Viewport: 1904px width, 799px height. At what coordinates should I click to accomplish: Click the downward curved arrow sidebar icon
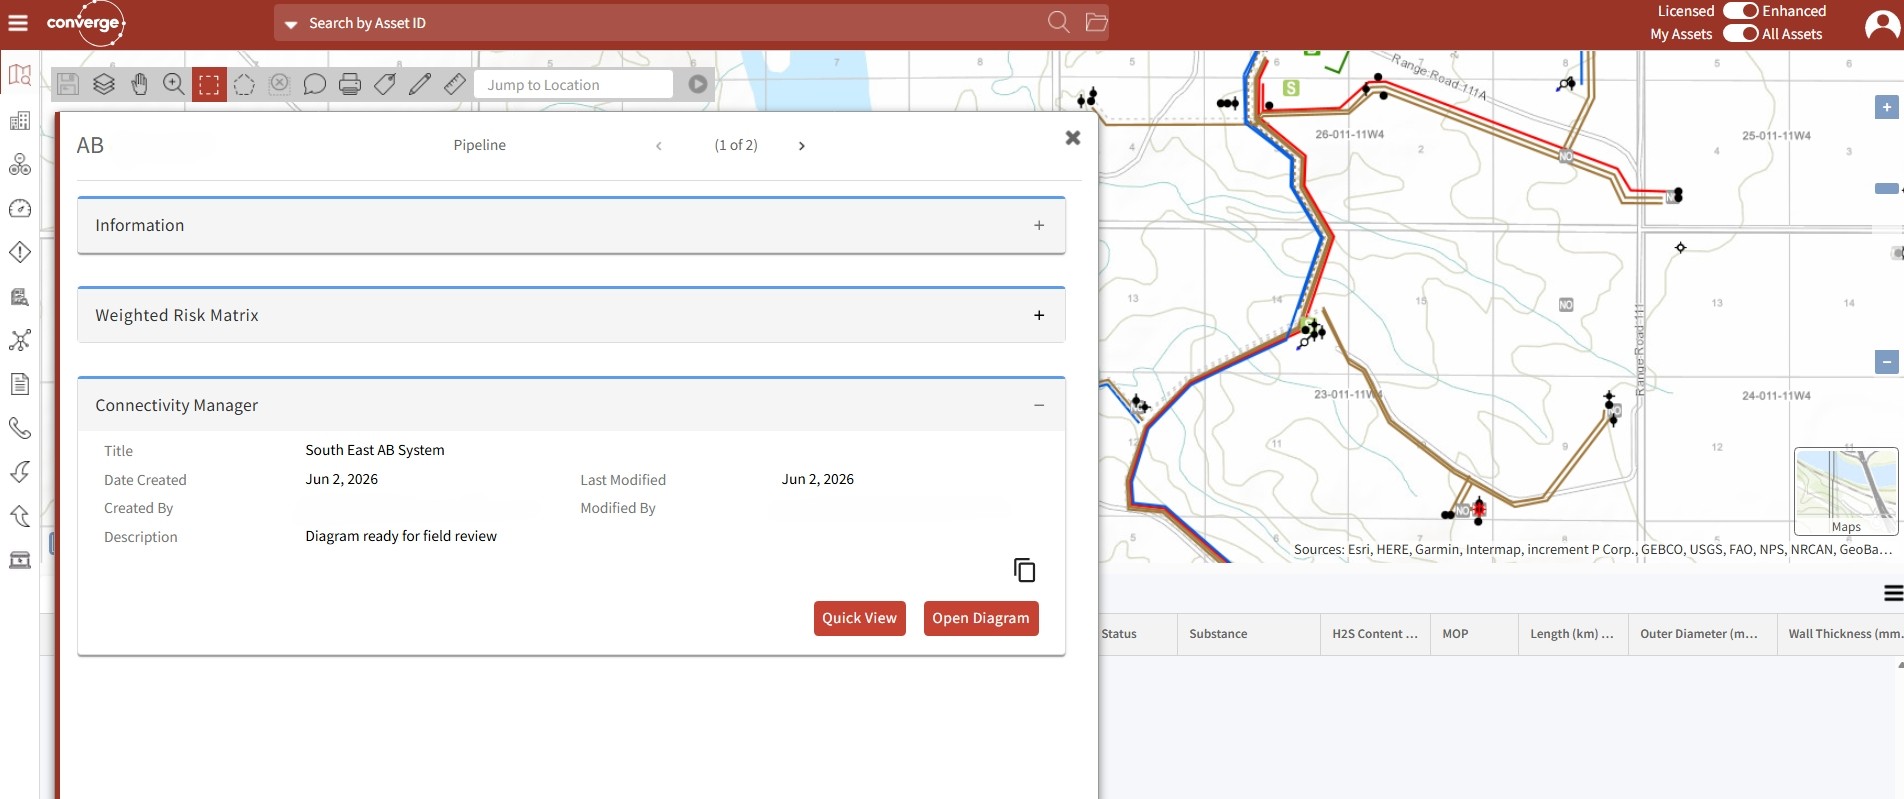click(20, 472)
